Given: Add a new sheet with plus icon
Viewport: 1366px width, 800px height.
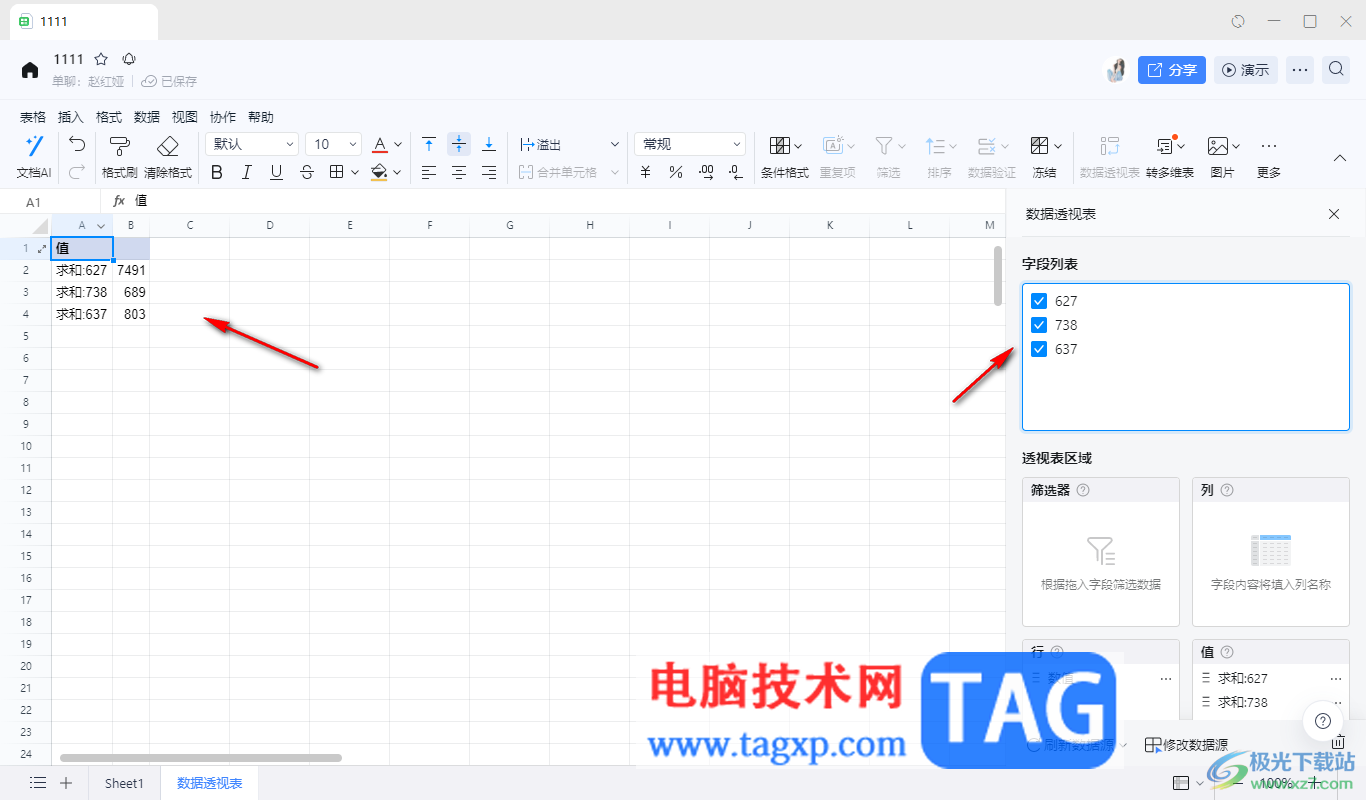Looking at the screenshot, I should 66,783.
